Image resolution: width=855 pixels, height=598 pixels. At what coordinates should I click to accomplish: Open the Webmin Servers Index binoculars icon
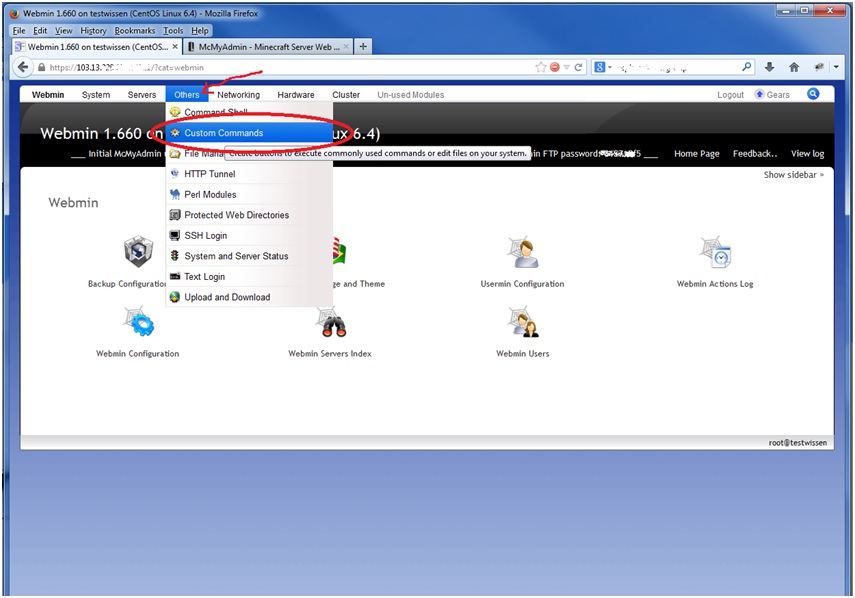click(x=331, y=322)
